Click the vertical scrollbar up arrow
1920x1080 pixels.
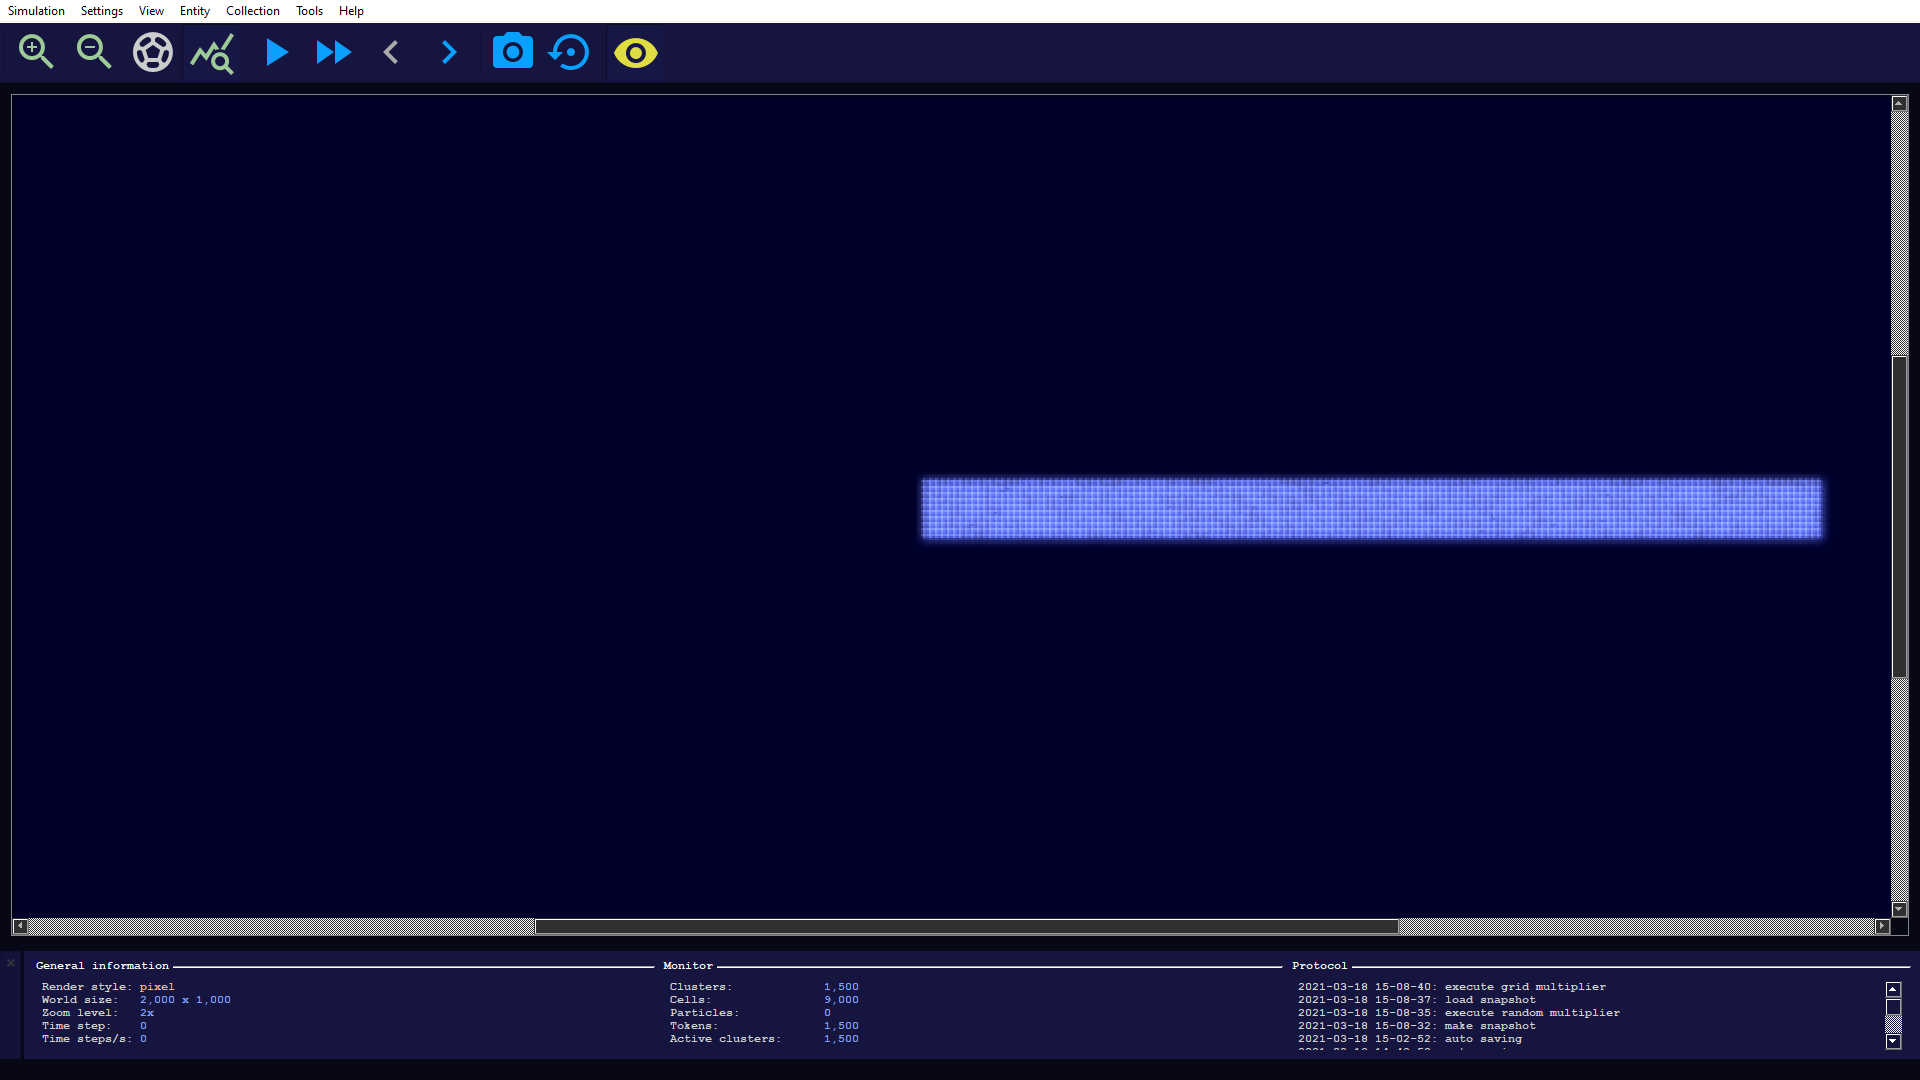point(1899,104)
